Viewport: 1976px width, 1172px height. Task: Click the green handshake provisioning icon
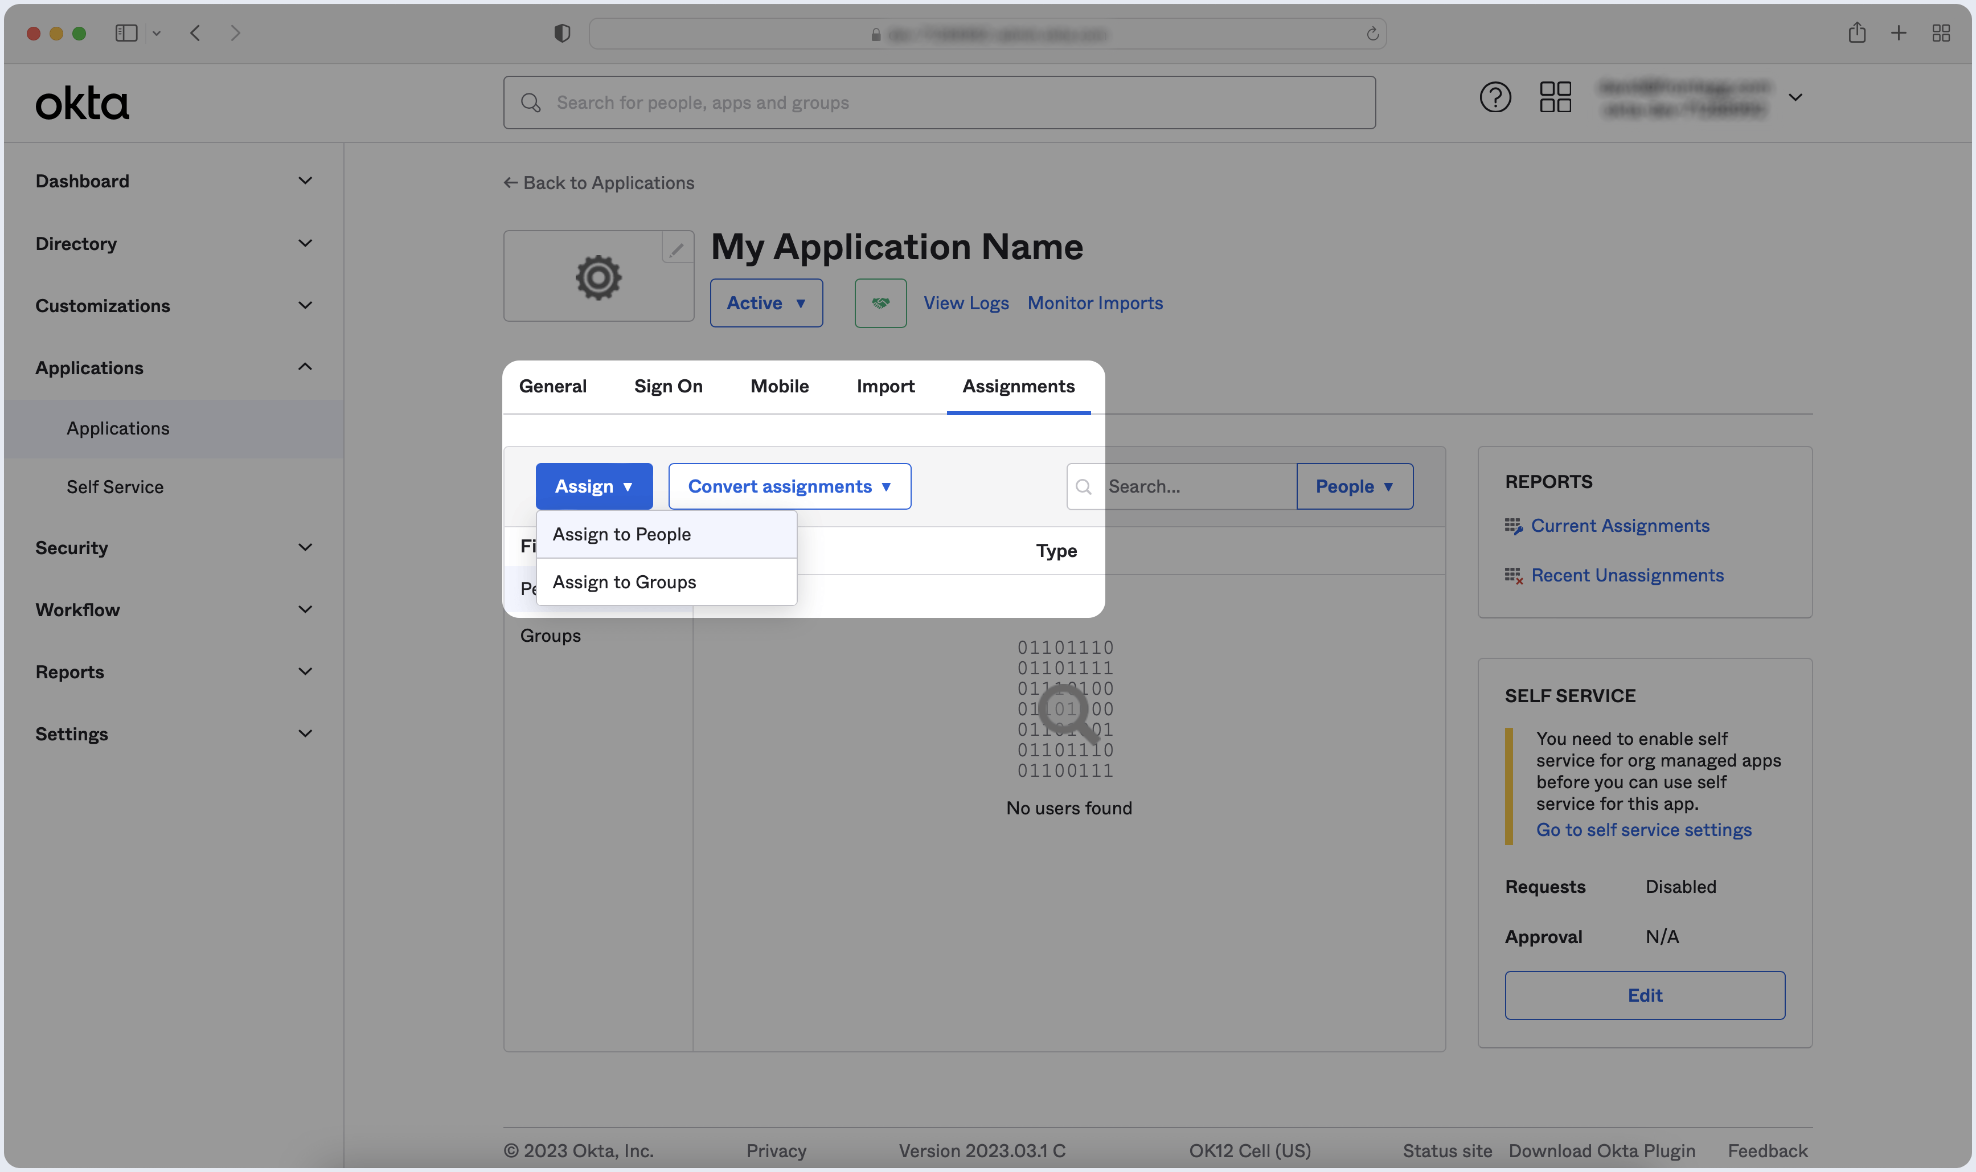880,303
